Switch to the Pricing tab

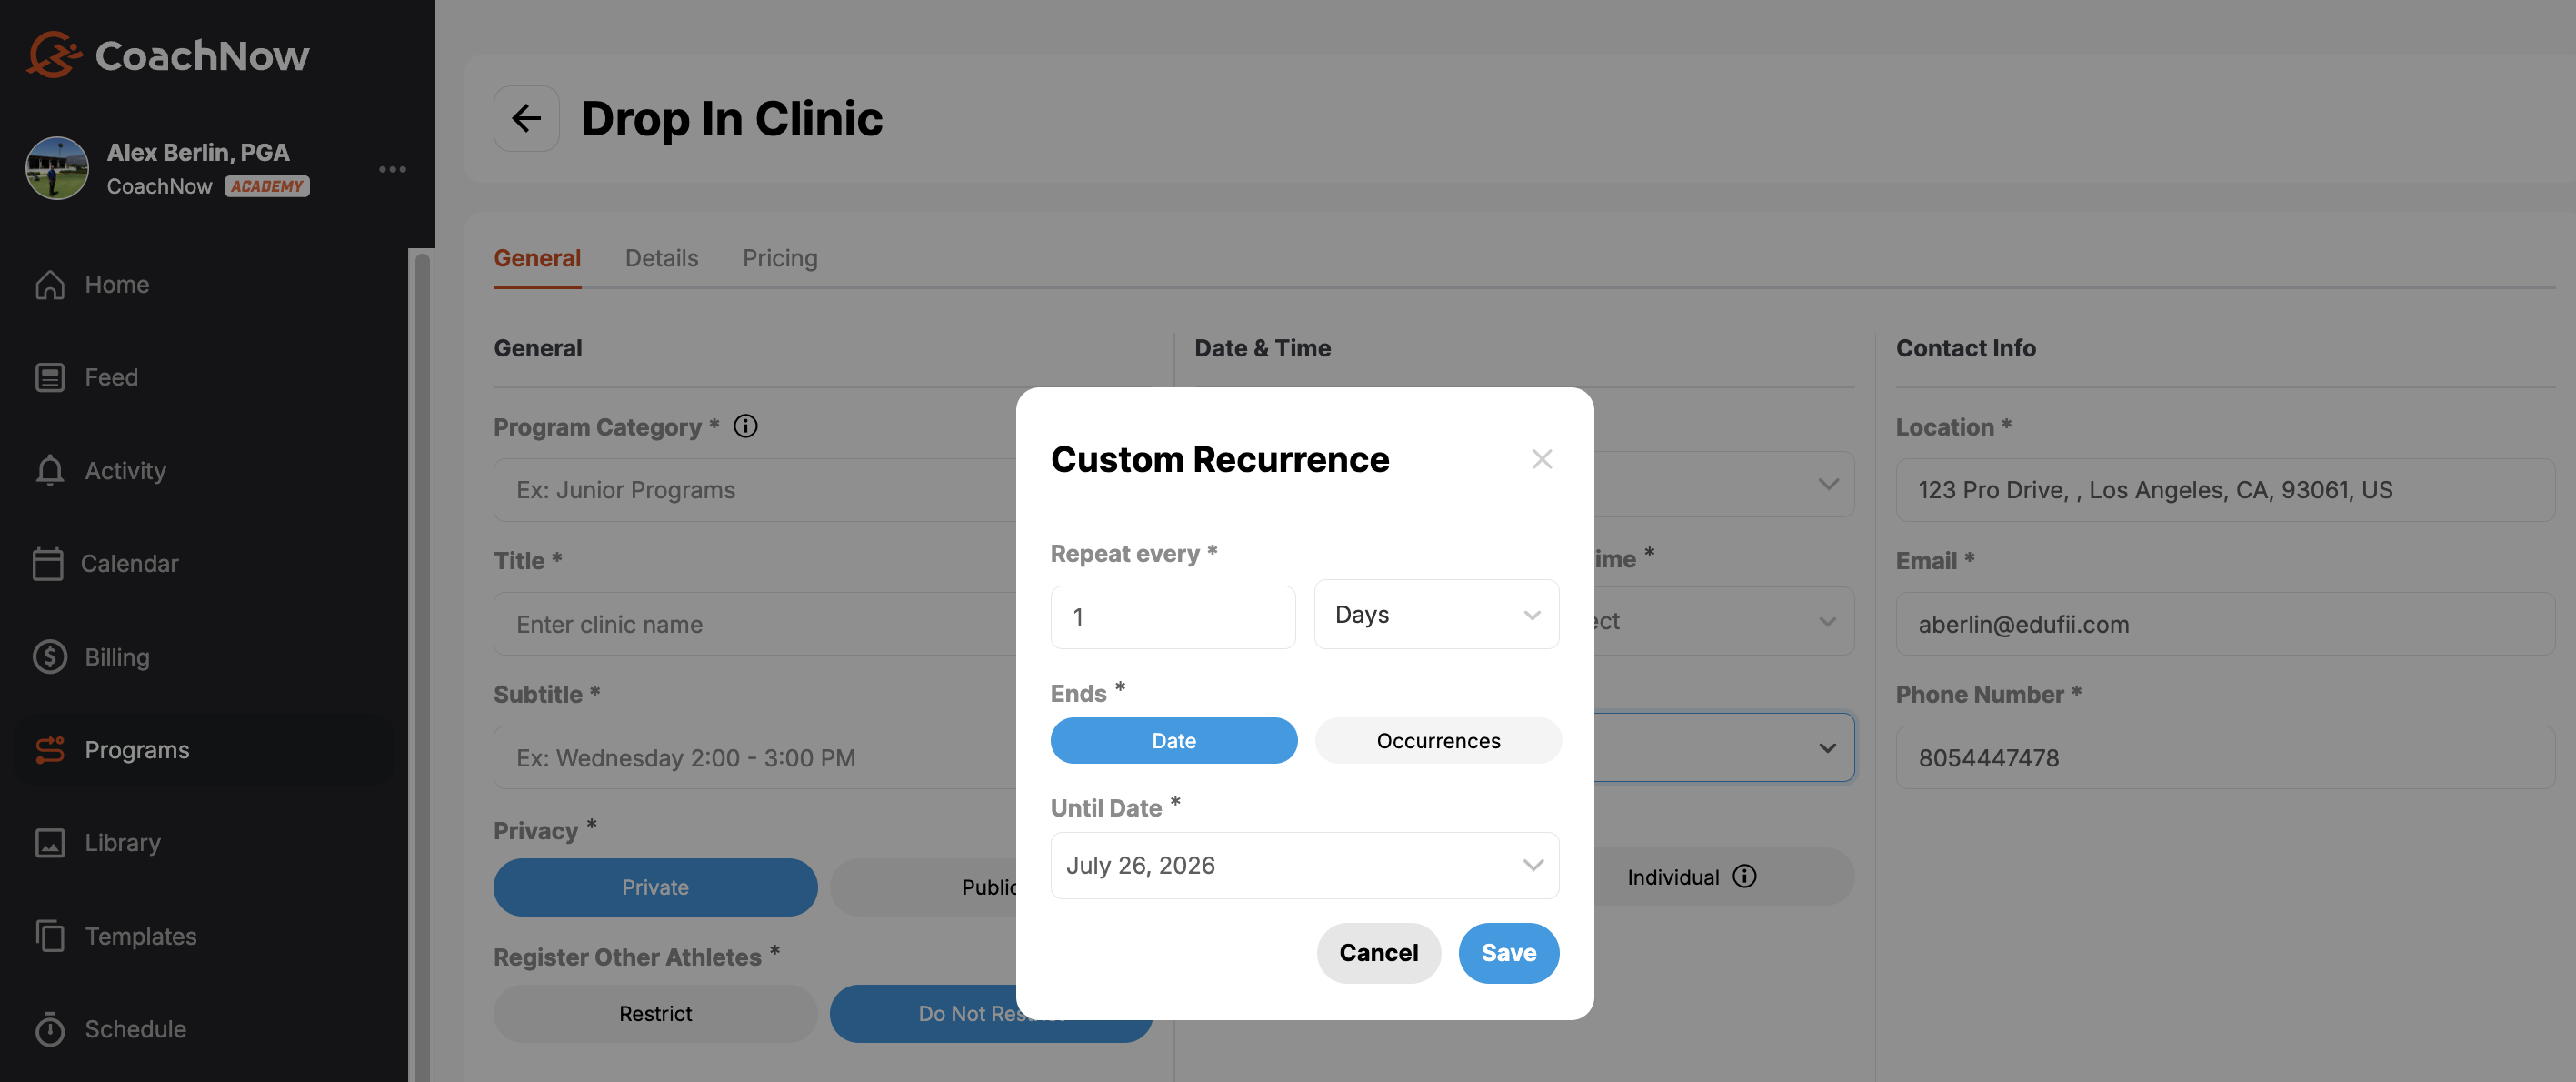point(780,258)
